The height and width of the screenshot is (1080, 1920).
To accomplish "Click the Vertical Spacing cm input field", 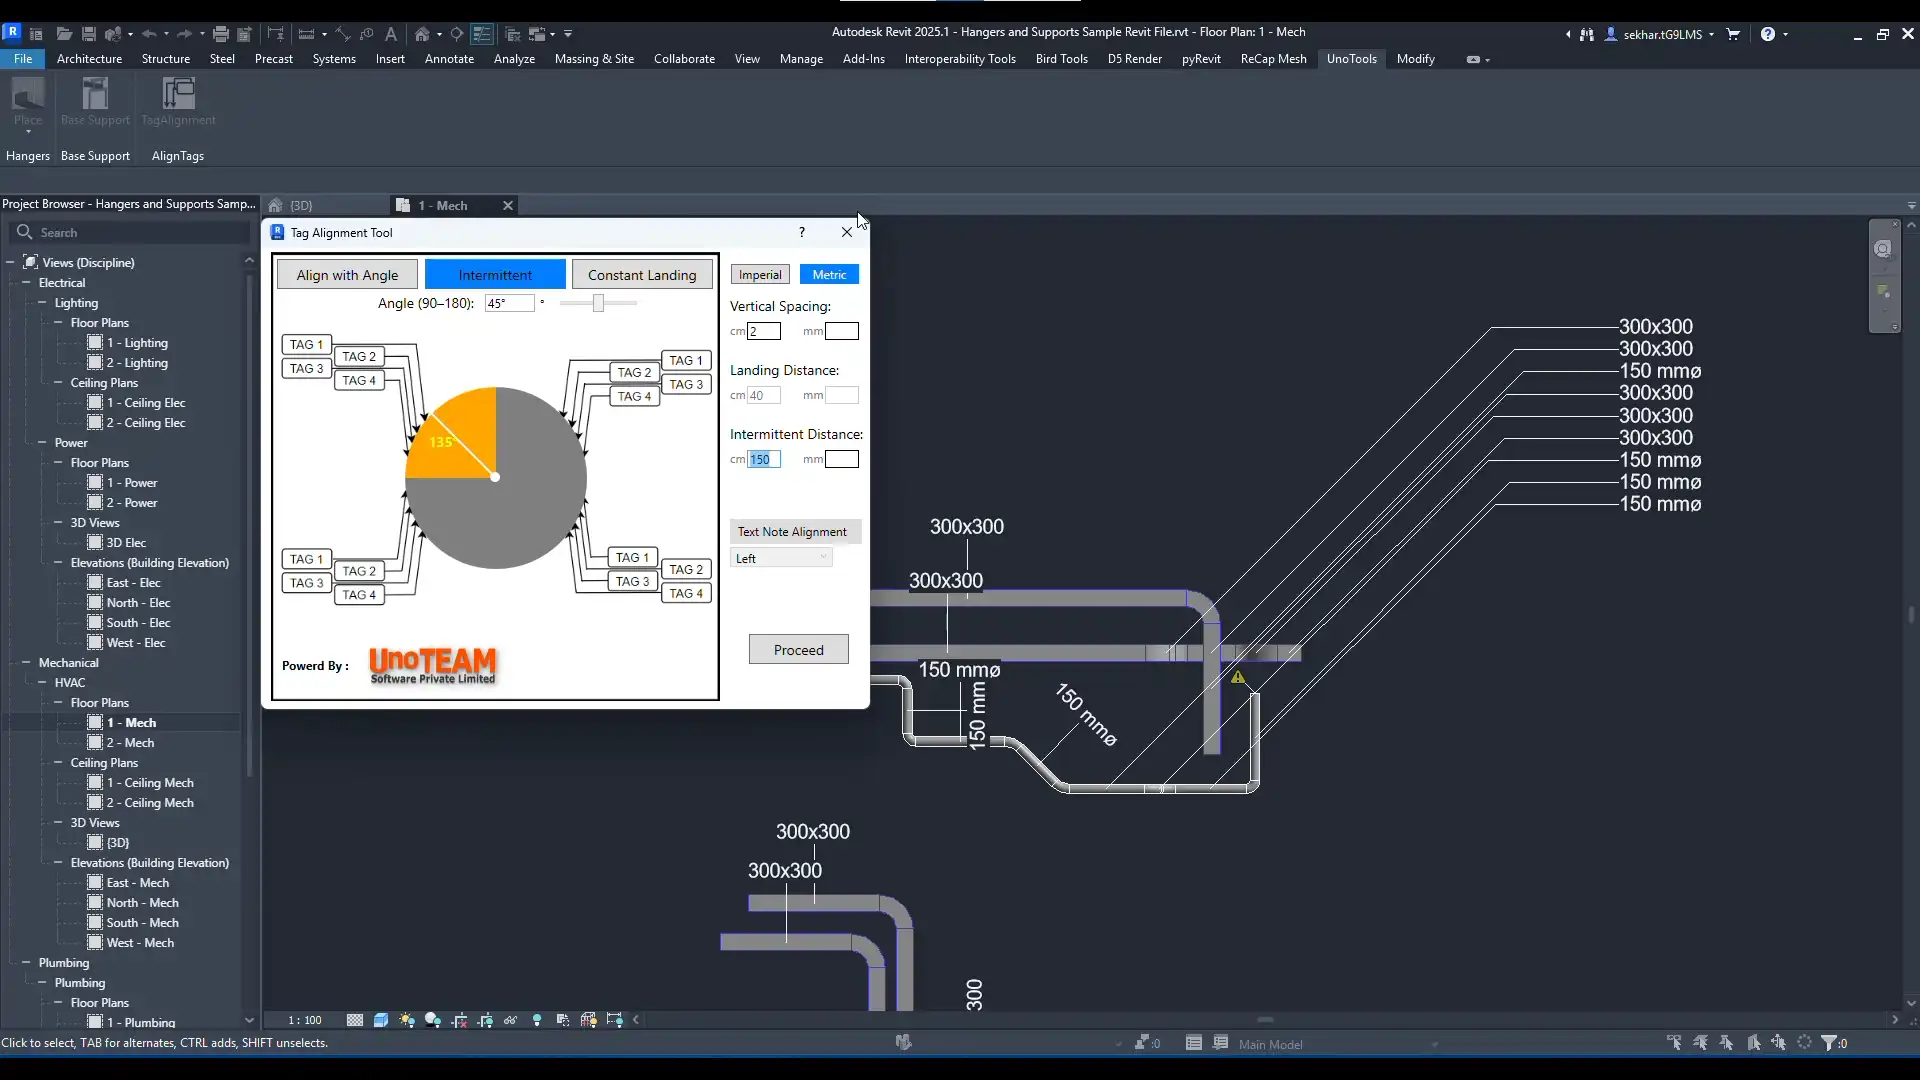I will (x=764, y=331).
